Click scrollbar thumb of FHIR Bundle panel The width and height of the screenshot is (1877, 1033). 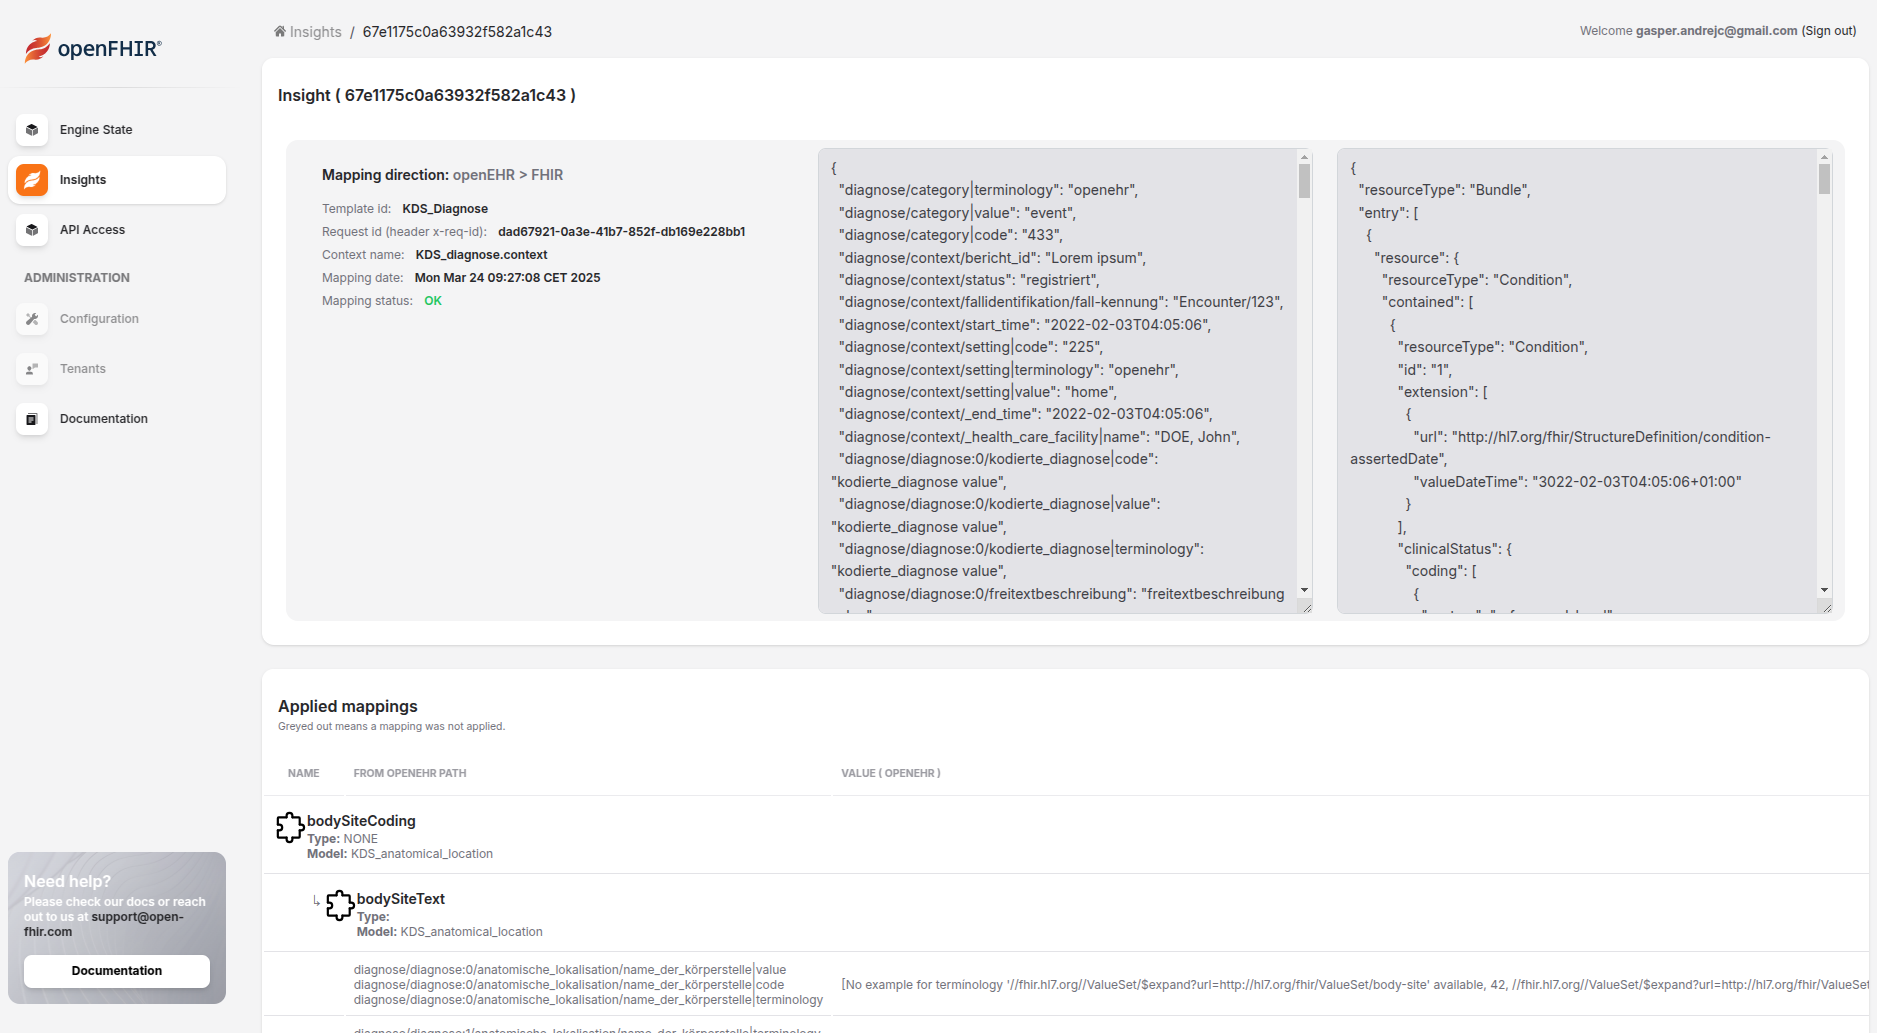[x=1824, y=180]
